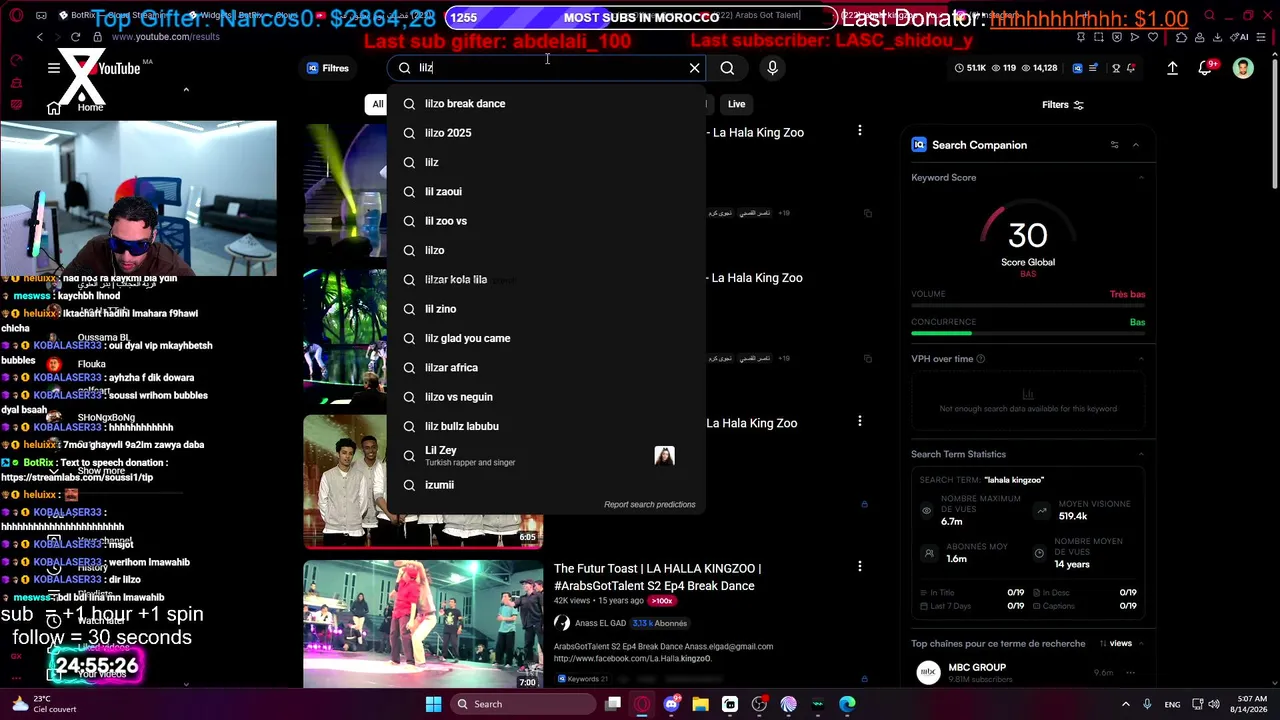Select "lilzar africa" from suggestions
Image resolution: width=1280 pixels, height=720 pixels.
(x=546, y=368)
